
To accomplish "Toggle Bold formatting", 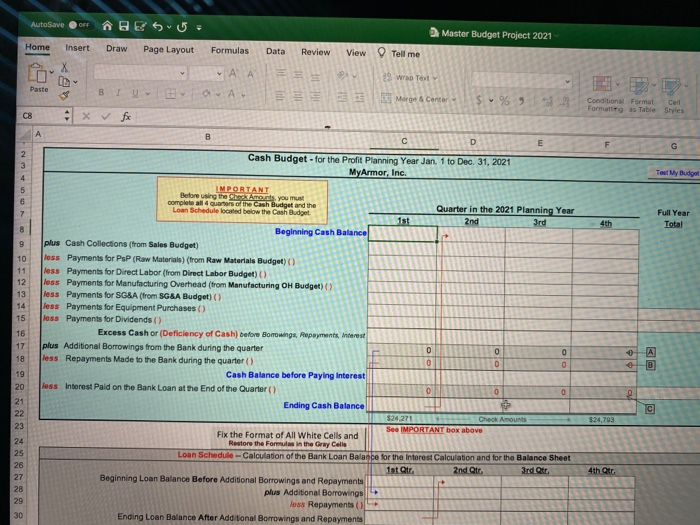I will click(x=101, y=92).
